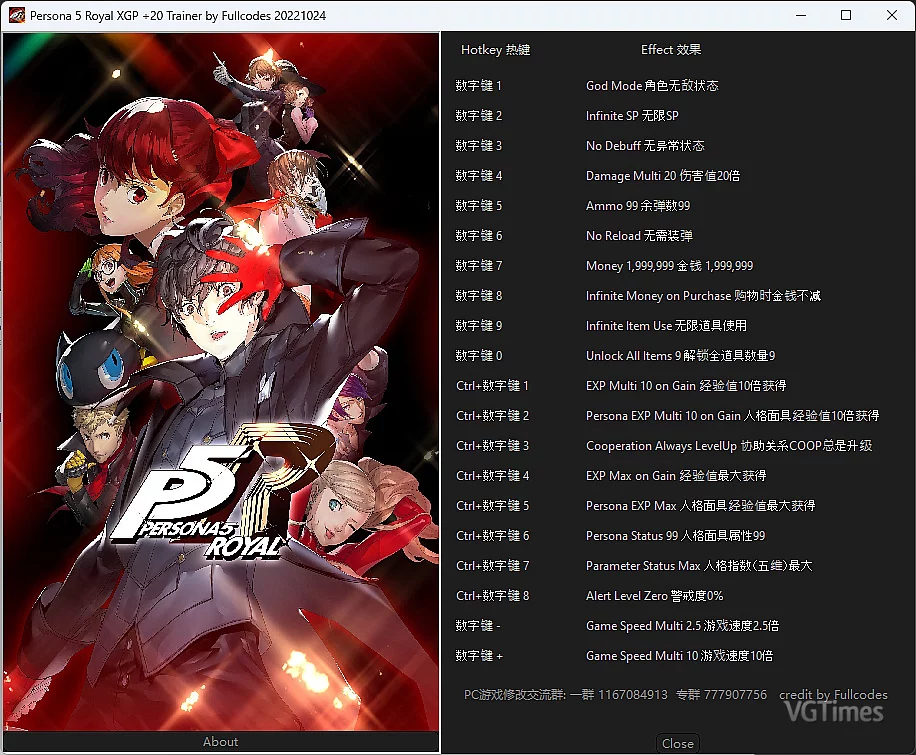Image resolution: width=916 pixels, height=755 pixels.
Task: Close the window with the X button
Action: pyautogui.click(x=891, y=15)
